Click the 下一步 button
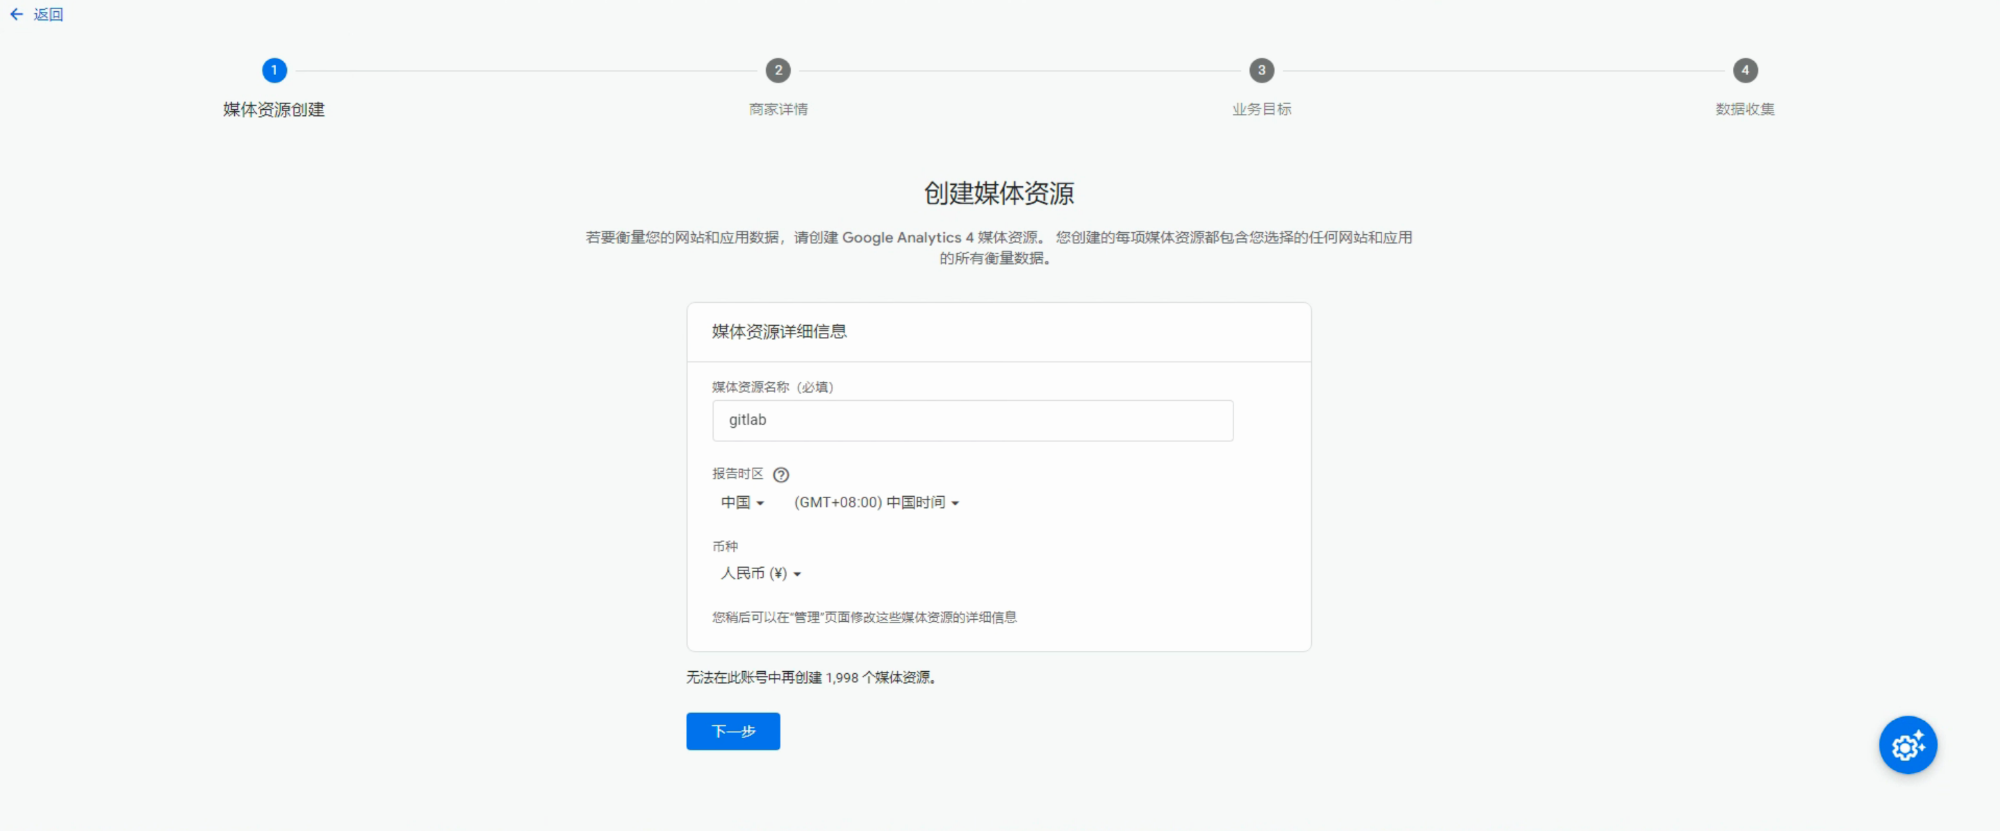Image resolution: width=2000 pixels, height=831 pixels. point(733,731)
